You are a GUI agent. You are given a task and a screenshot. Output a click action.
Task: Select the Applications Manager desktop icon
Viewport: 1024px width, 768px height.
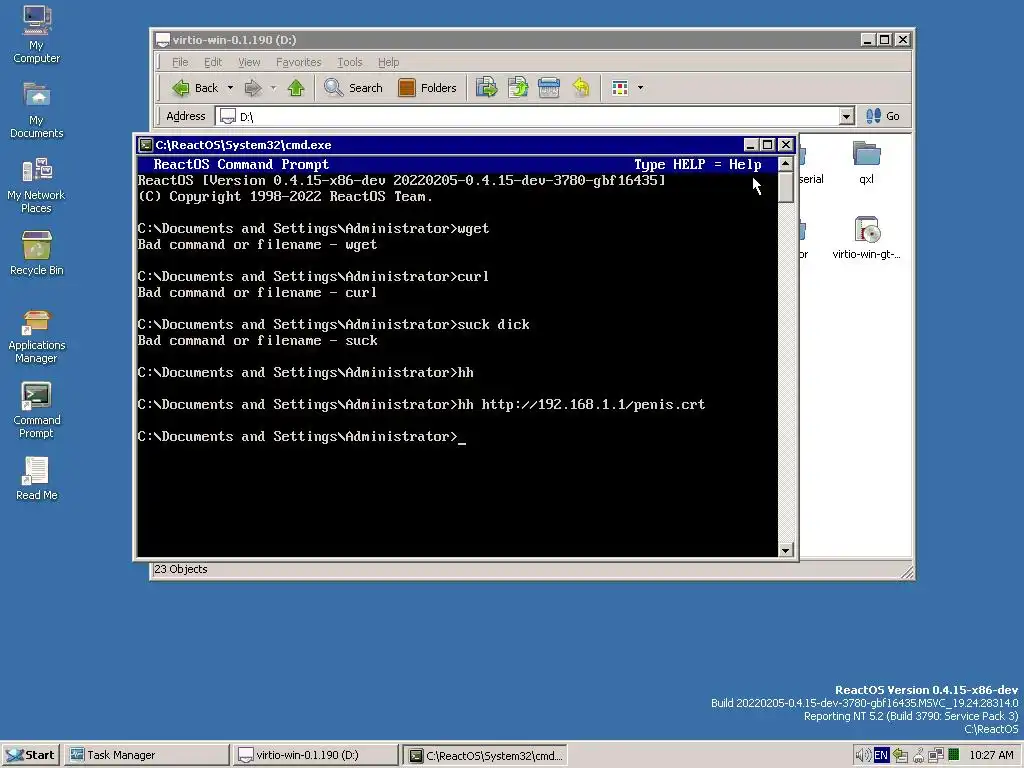[x=37, y=336]
